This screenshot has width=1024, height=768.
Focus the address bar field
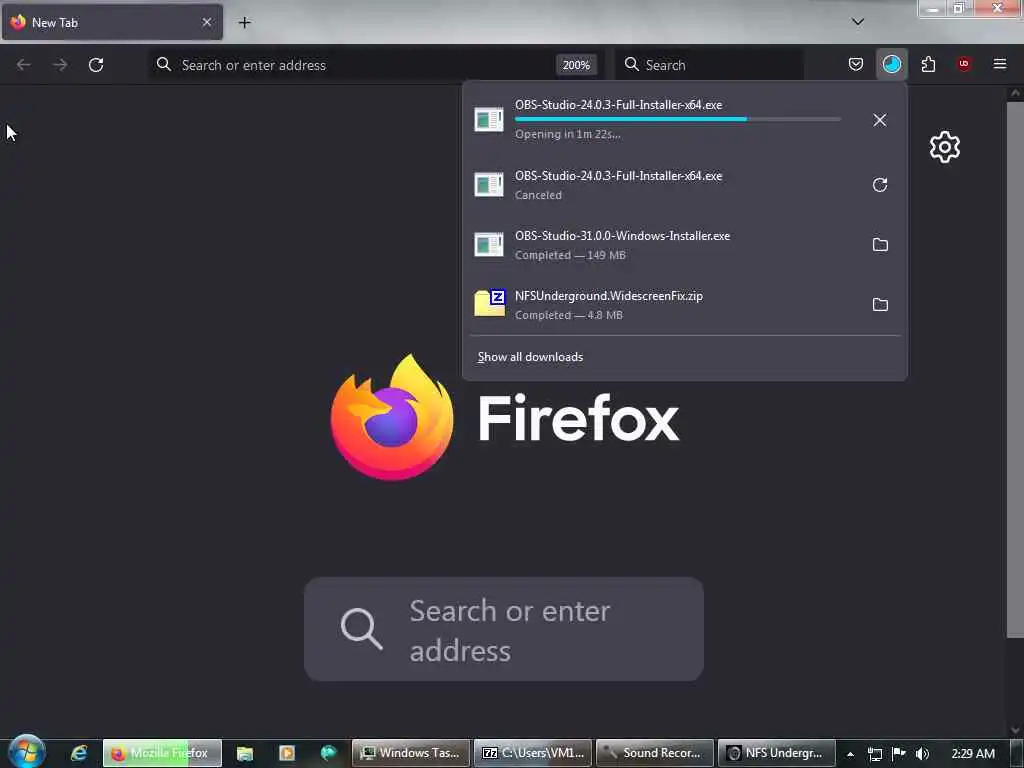pos(376,65)
